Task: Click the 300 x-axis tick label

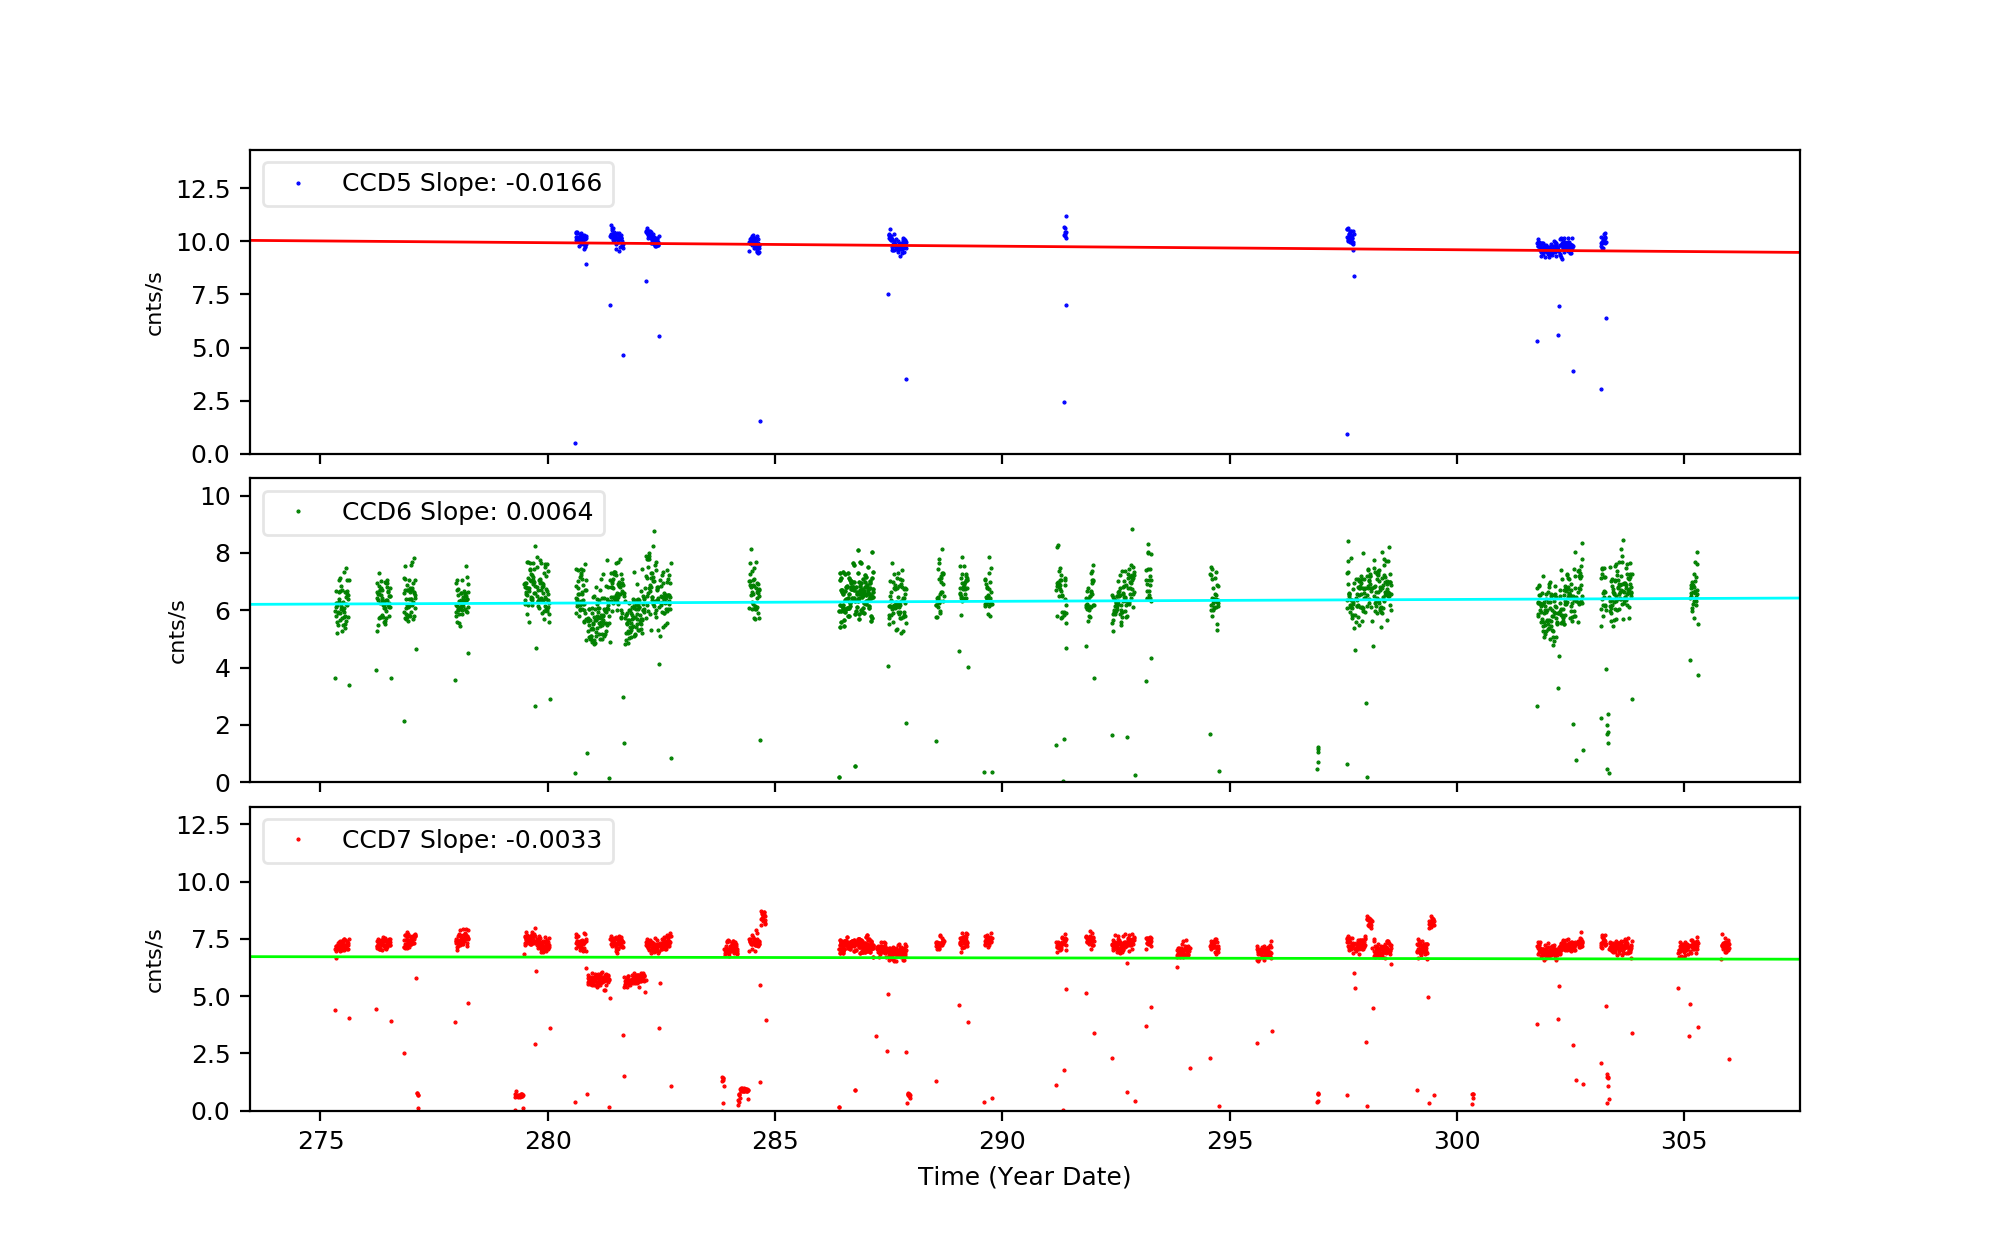Action: pyautogui.click(x=1457, y=1142)
